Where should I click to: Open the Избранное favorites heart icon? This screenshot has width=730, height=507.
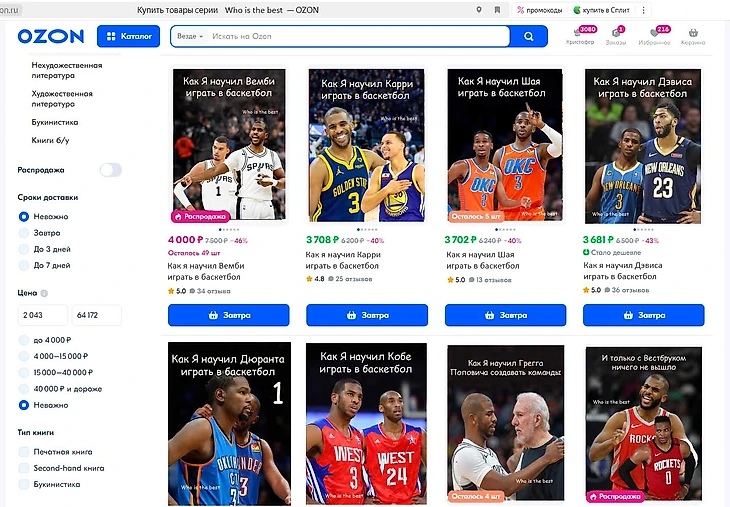654,33
